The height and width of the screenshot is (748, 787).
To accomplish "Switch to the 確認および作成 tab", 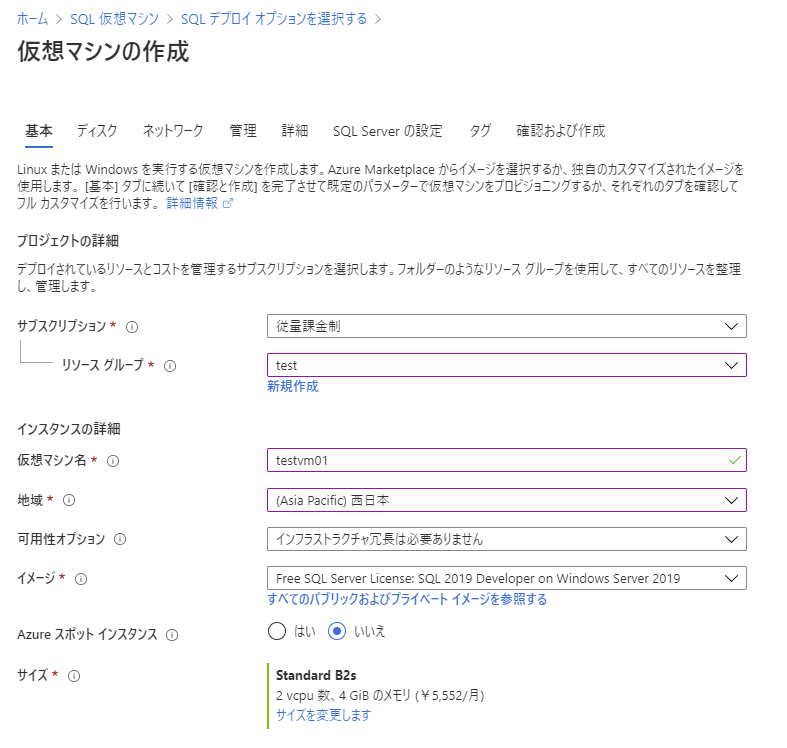I will [561, 131].
